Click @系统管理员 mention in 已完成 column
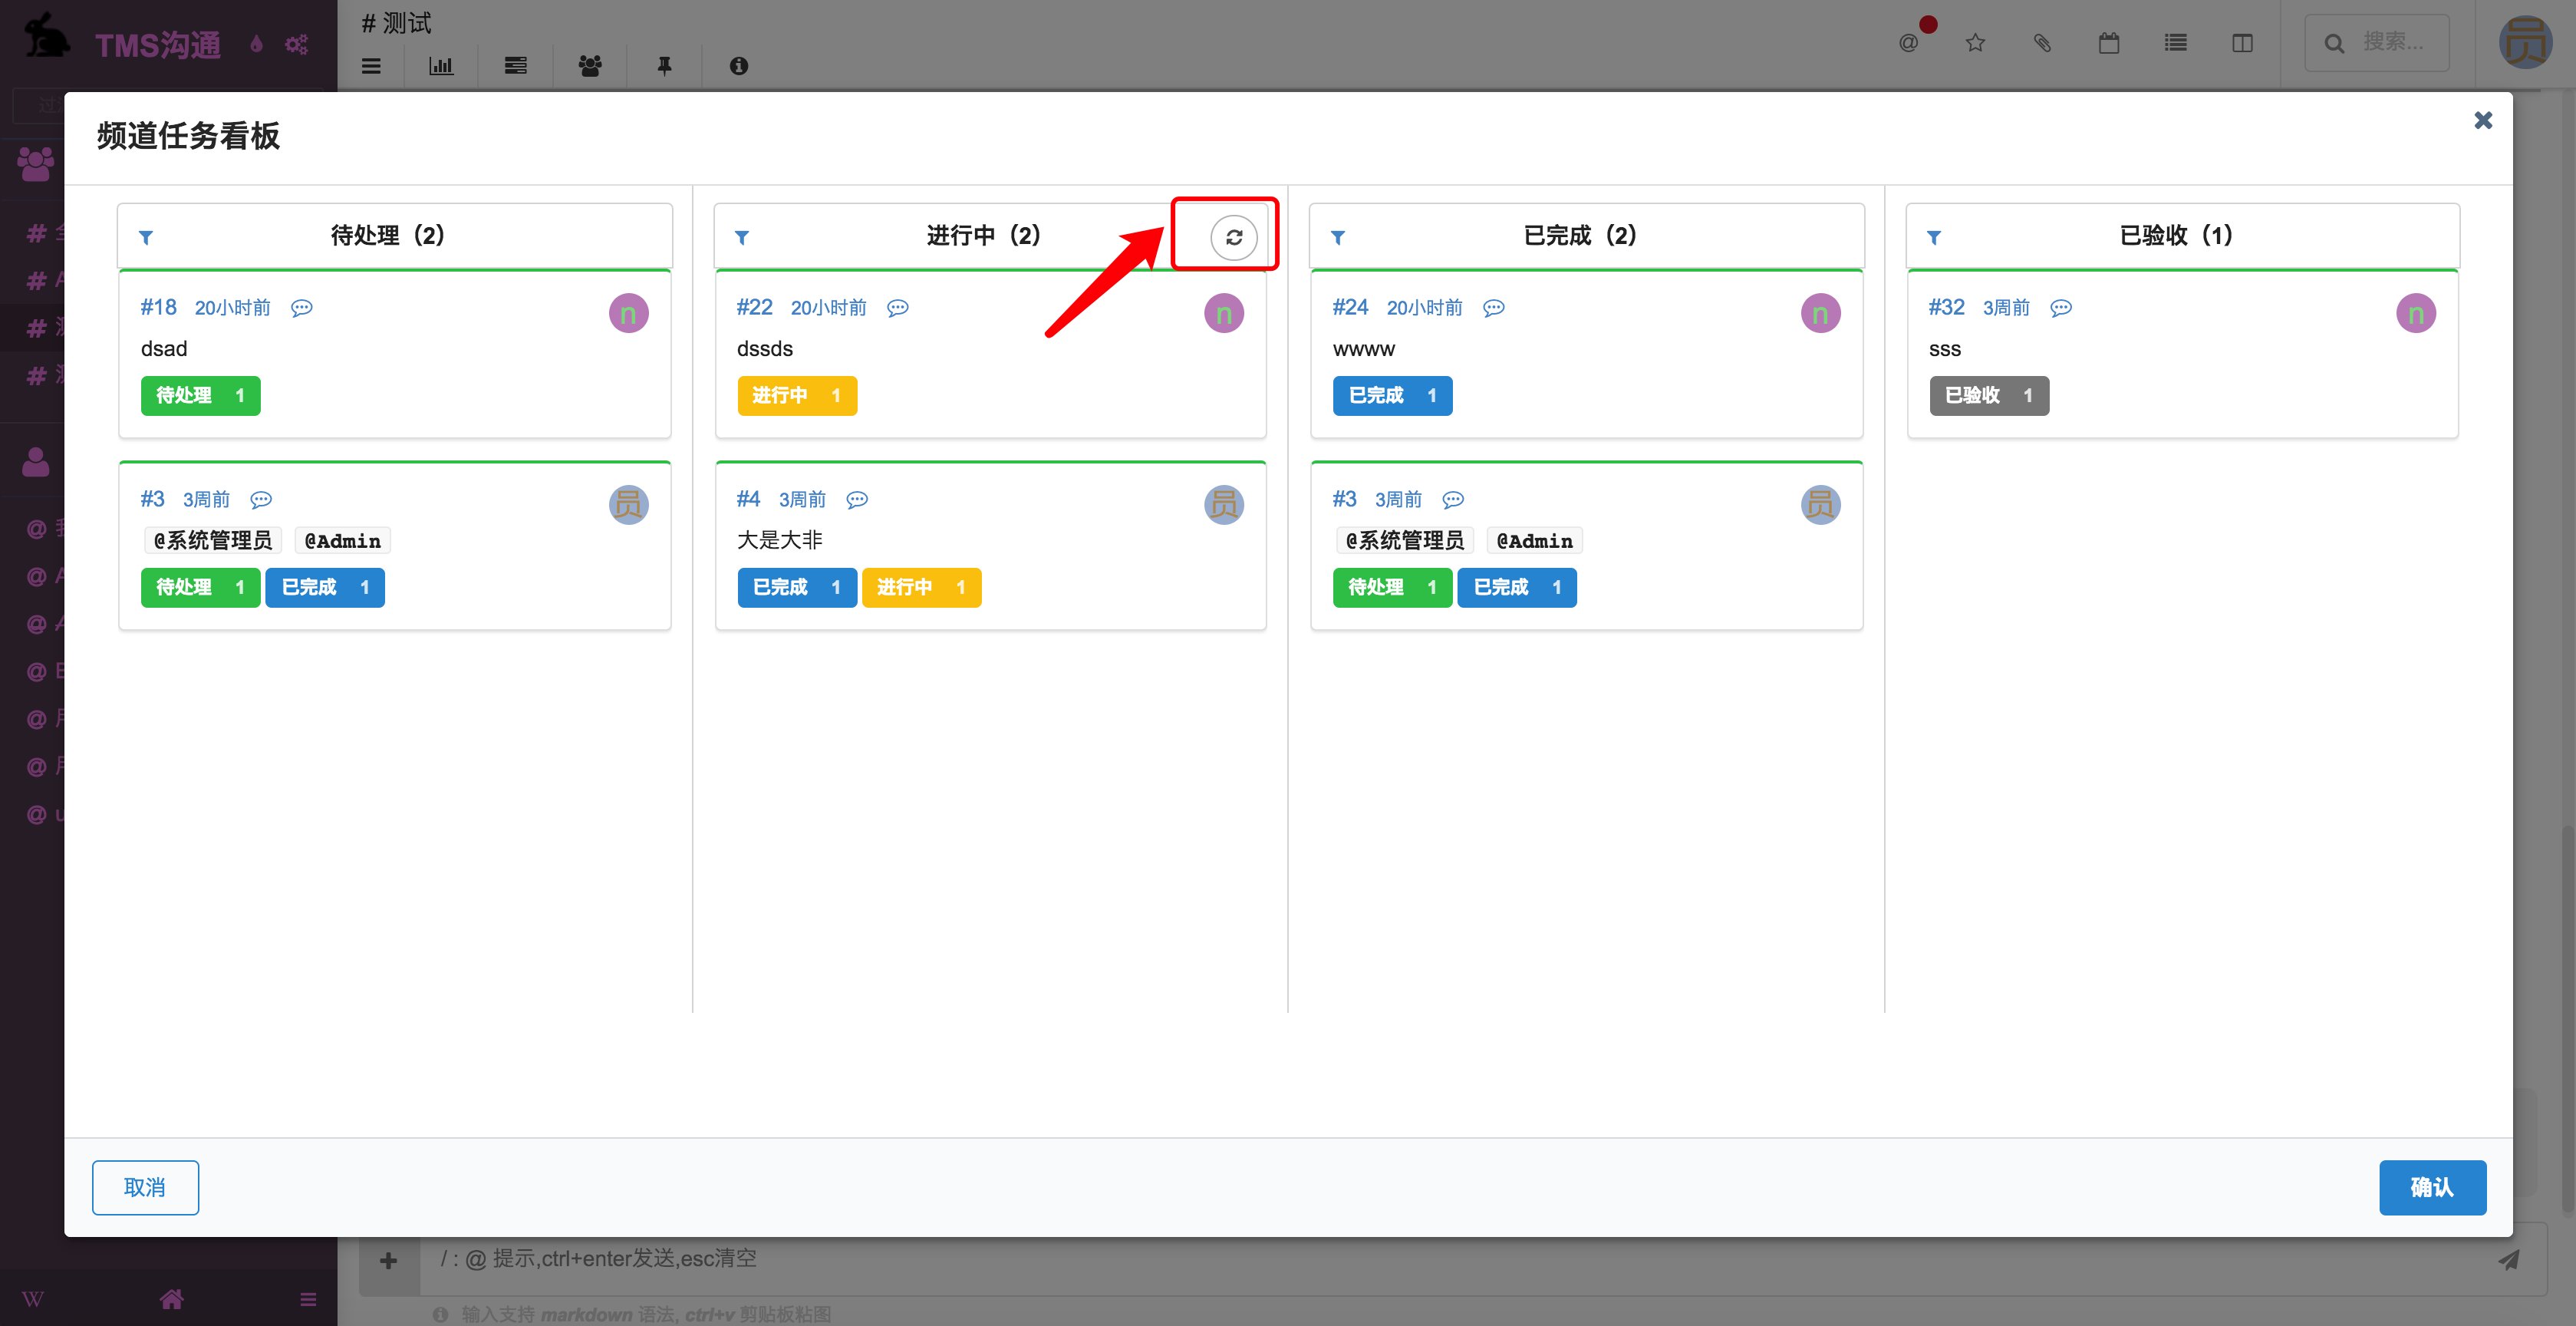 pyautogui.click(x=1404, y=541)
